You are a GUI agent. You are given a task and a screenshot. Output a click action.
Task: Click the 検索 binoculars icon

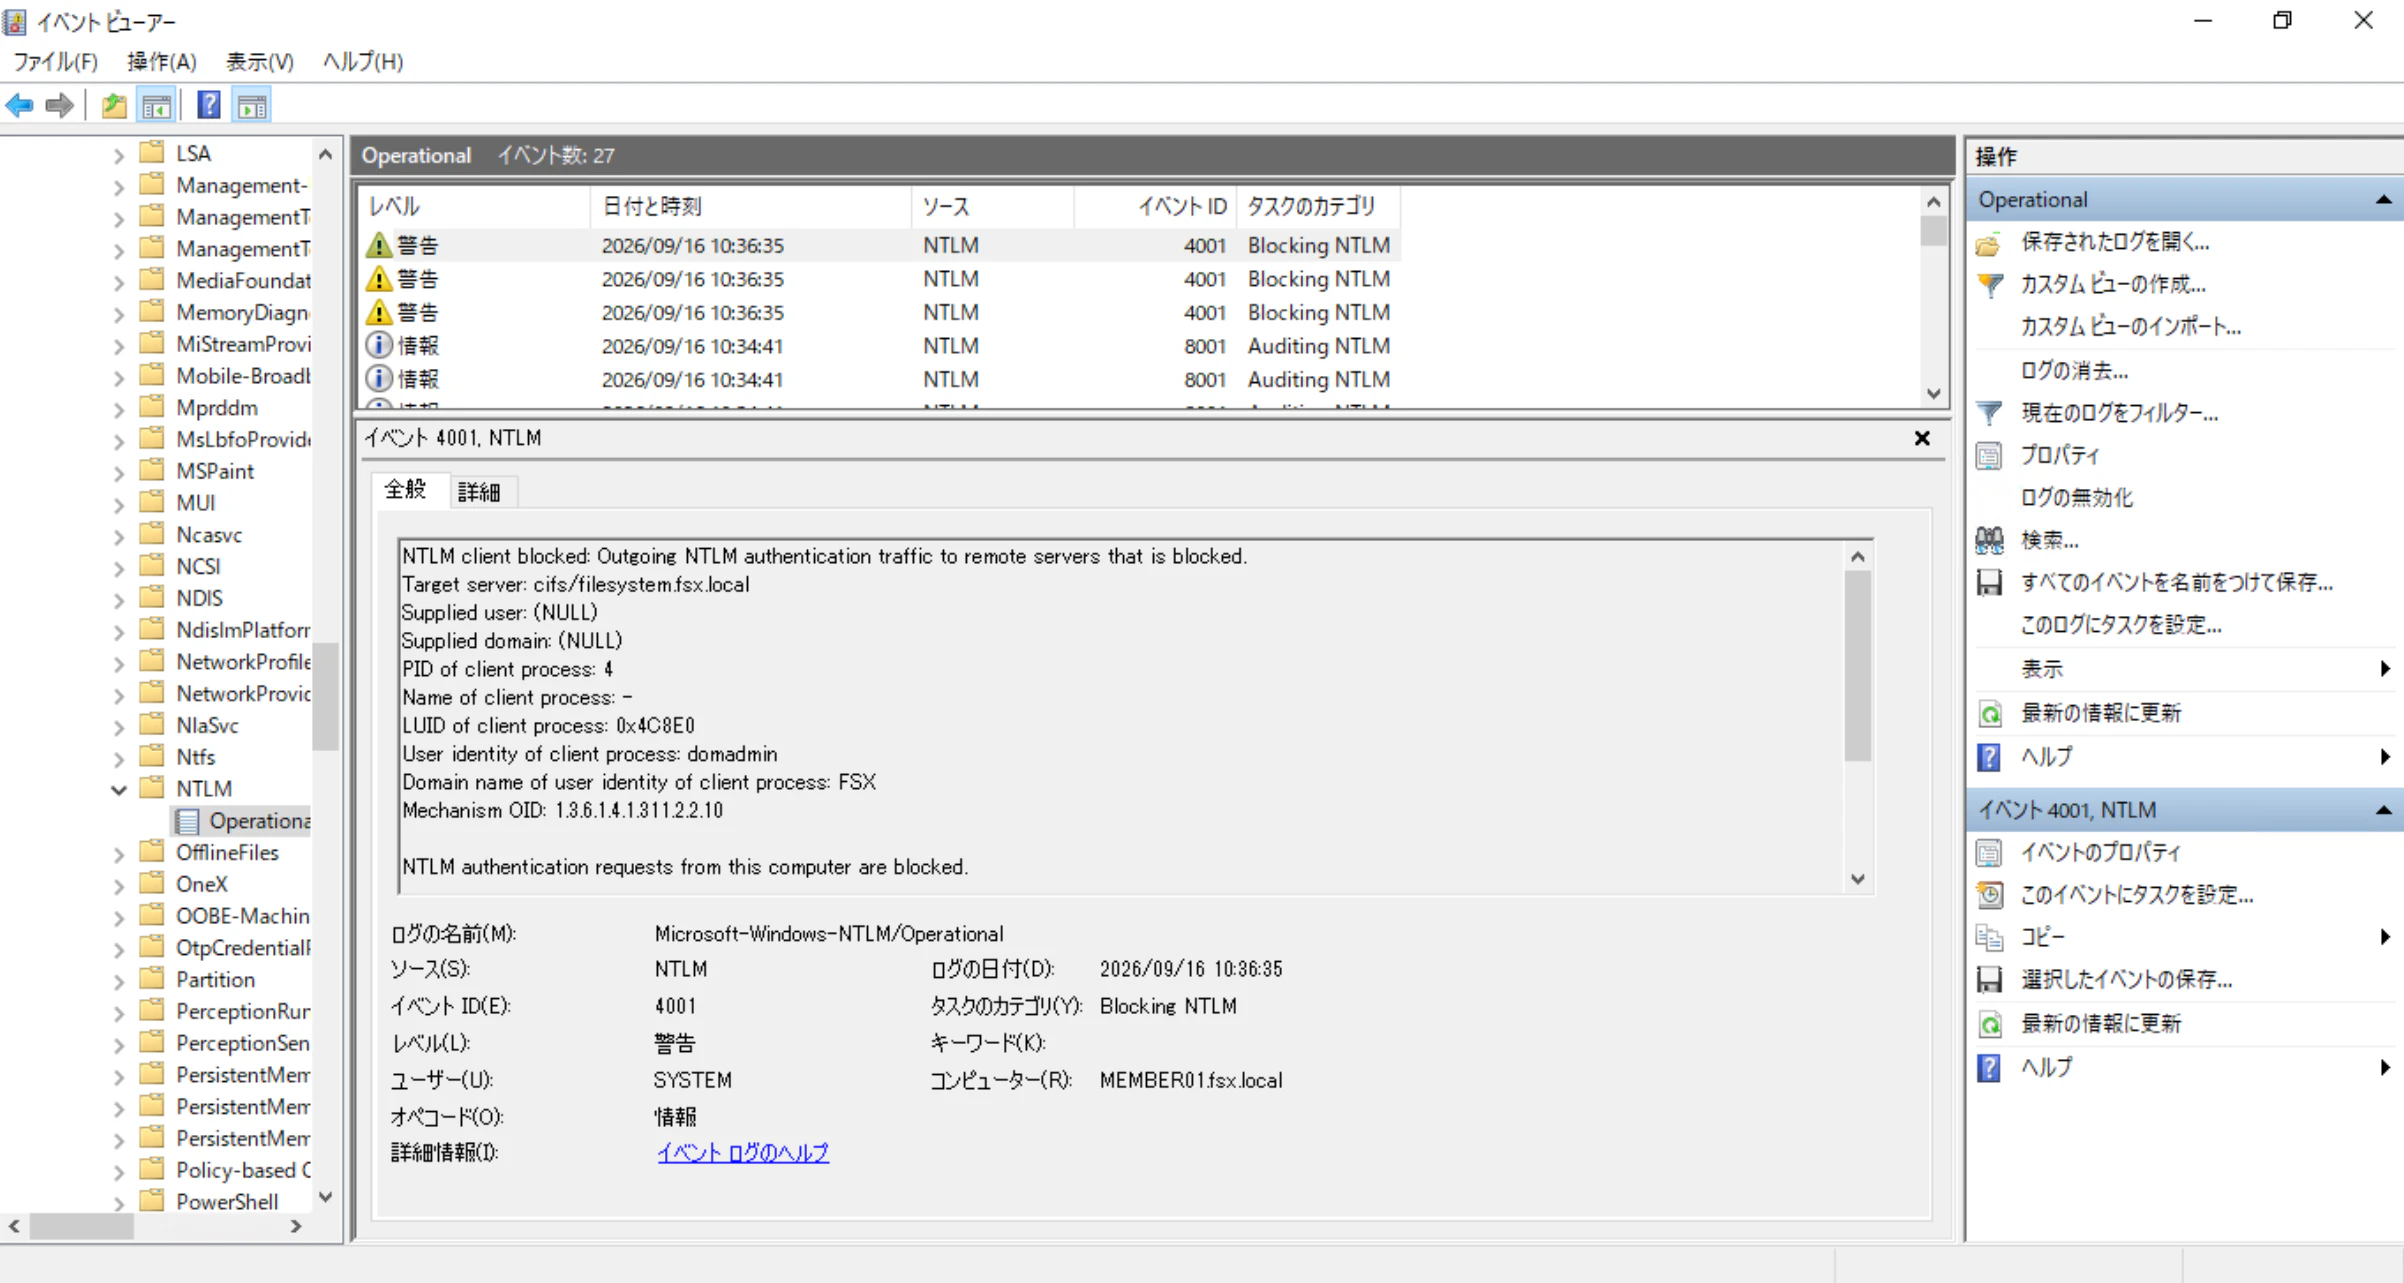1989,540
